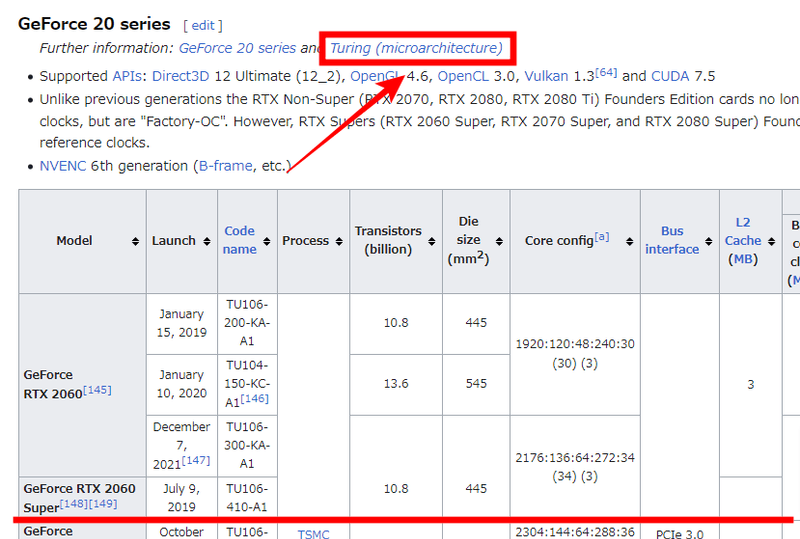Image resolution: width=800 pixels, height=539 pixels.
Task: Open the Direct3D link
Action: pos(182,76)
